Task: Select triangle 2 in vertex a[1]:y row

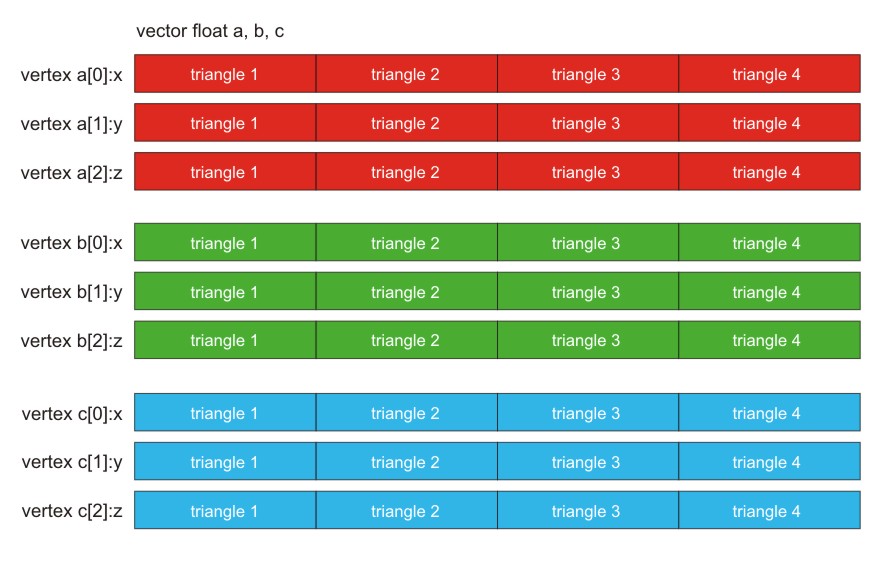Action: 406,123
